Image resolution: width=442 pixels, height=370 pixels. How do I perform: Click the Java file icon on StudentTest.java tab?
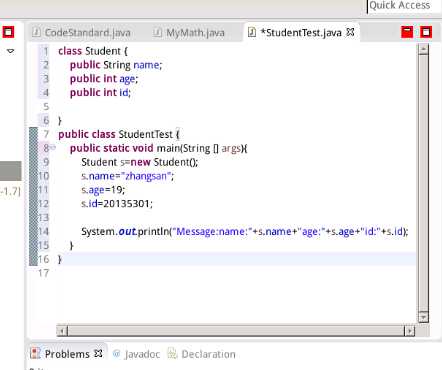pos(252,32)
